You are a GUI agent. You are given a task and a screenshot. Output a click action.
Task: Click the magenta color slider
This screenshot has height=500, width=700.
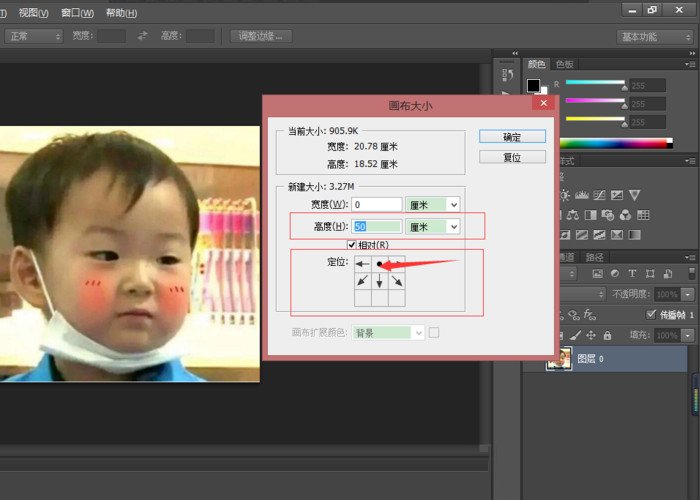click(x=595, y=100)
